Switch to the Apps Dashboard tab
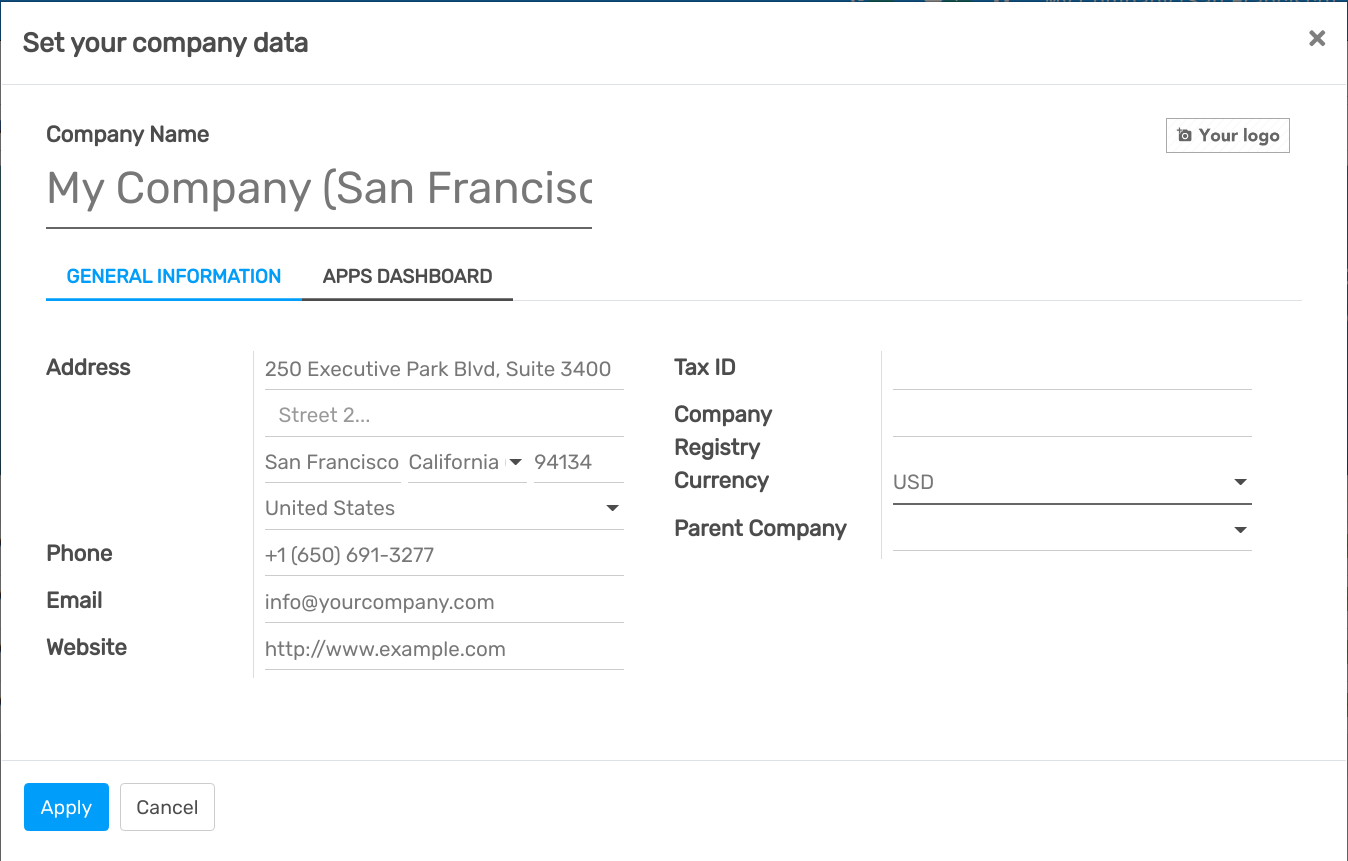Viewport: 1348px width, 861px height. (x=407, y=276)
